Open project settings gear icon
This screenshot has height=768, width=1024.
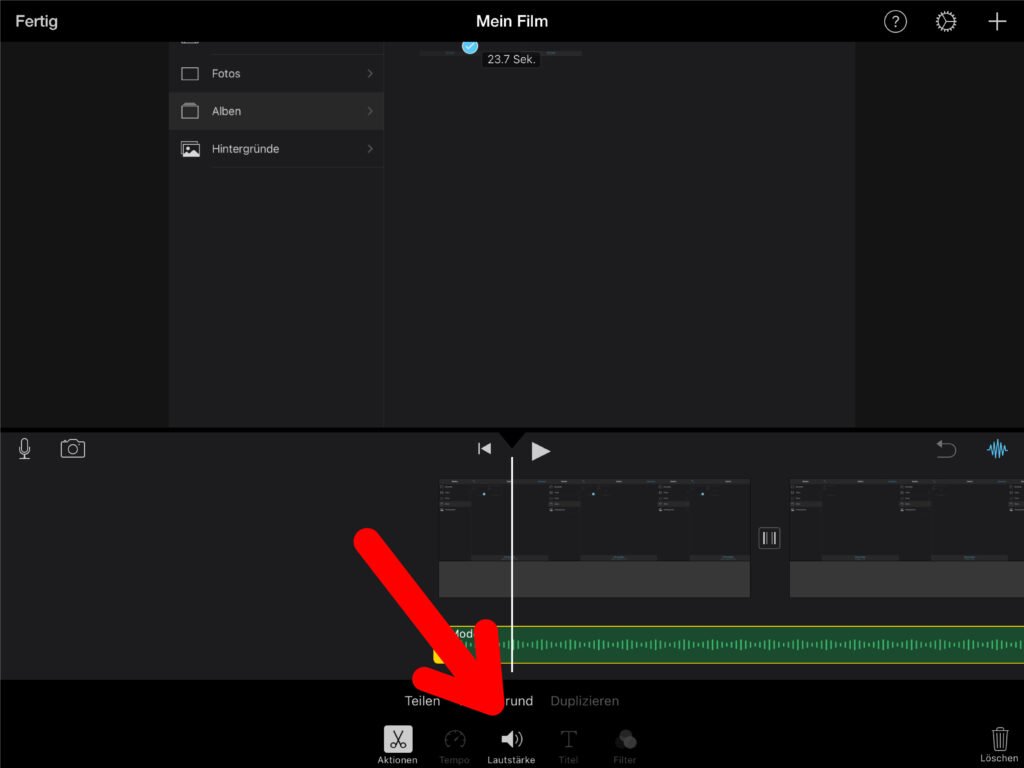click(x=946, y=22)
